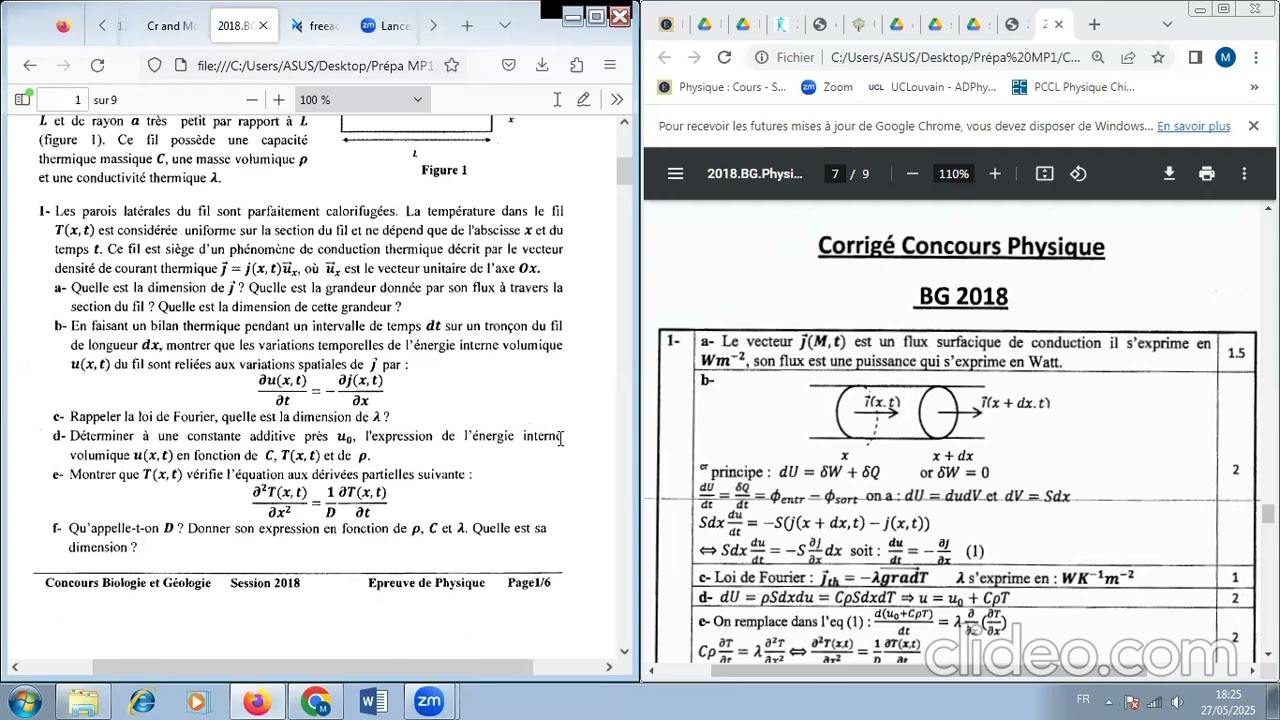
Task: Open the 'Physique : Cours' bookmark
Action: click(x=722, y=87)
